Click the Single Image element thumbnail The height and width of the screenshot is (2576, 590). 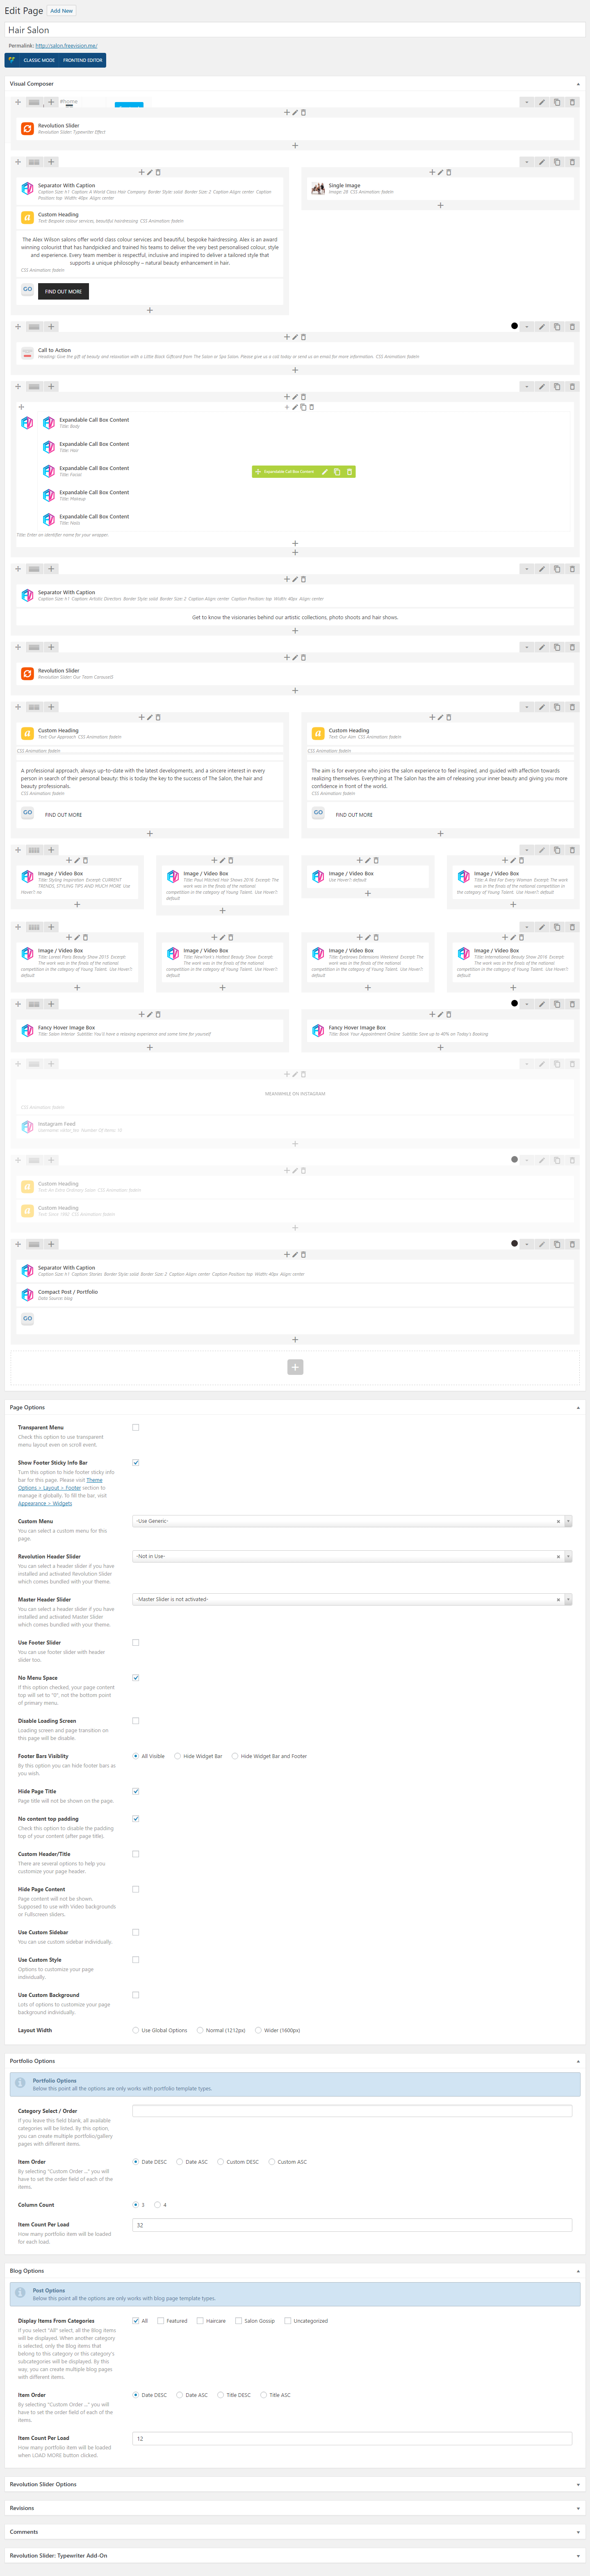[318, 188]
